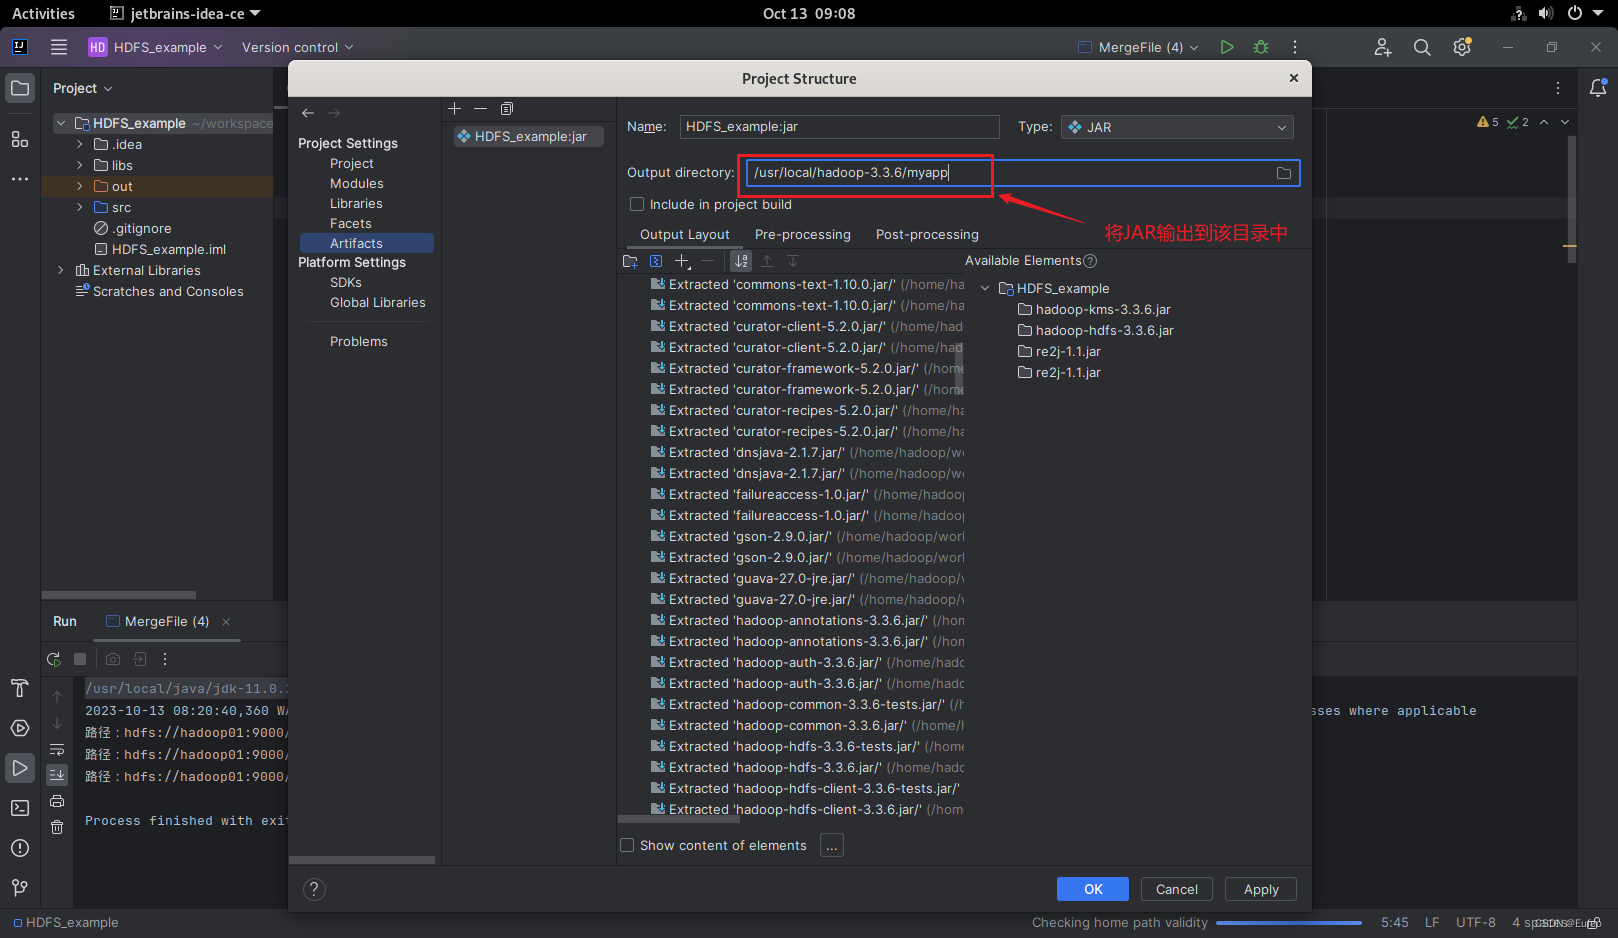Click the notifications bell icon

(x=1597, y=88)
